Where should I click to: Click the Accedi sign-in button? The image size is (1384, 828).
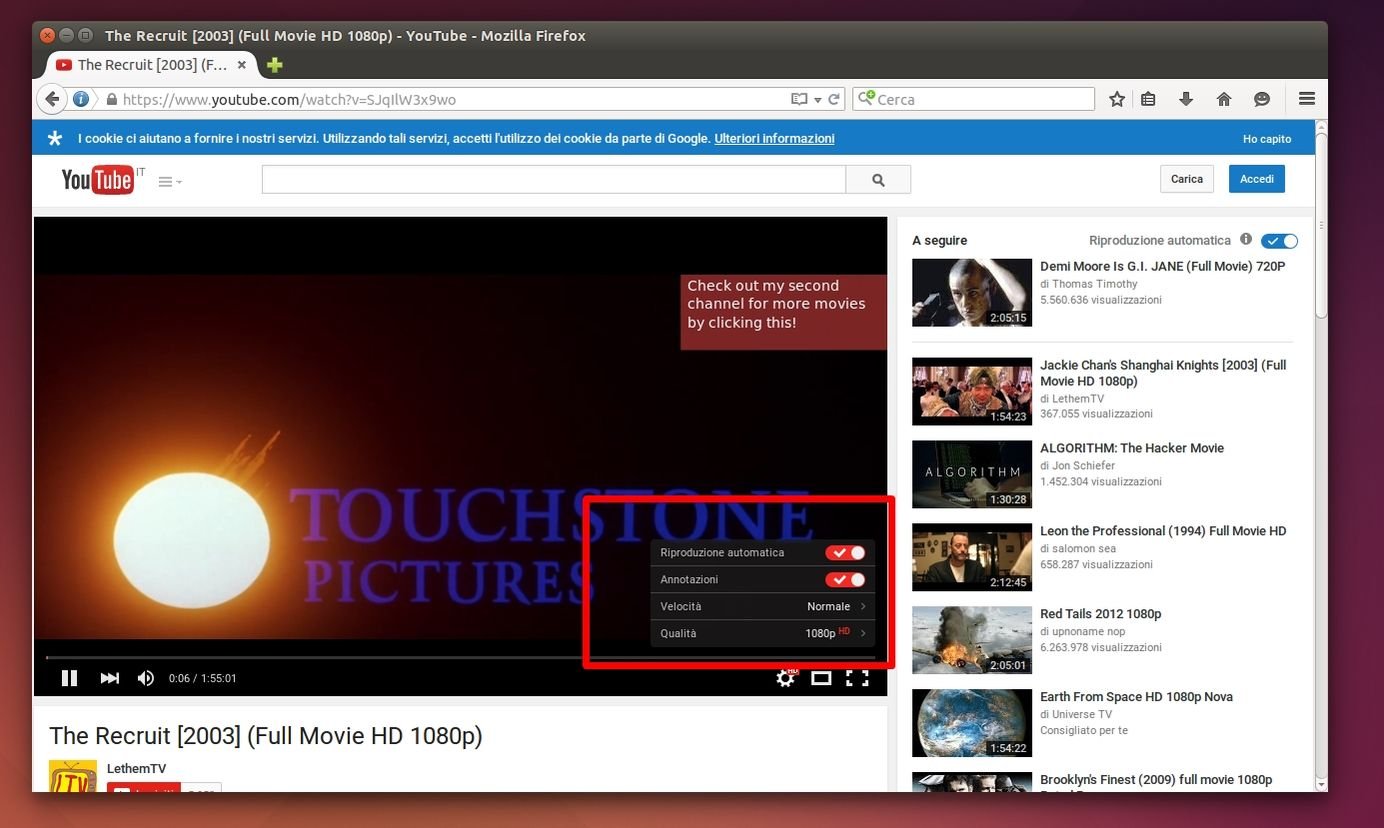pos(1256,179)
